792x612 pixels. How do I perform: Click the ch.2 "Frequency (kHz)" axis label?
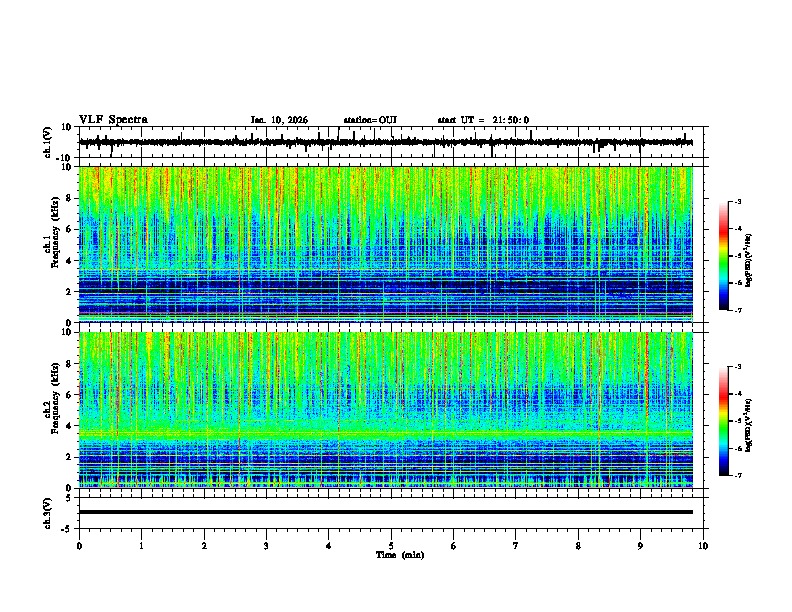(55, 398)
